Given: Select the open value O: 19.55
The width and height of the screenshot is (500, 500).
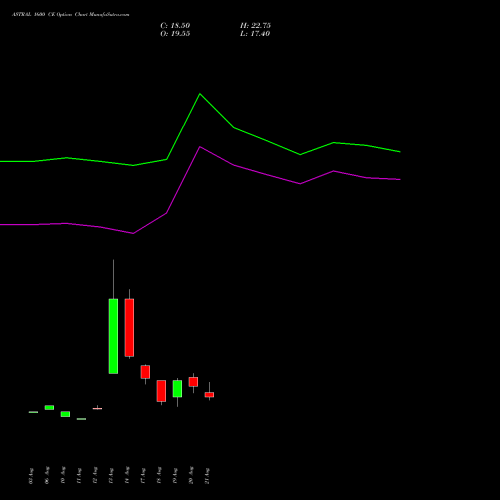Looking at the screenshot, I should (175, 34).
